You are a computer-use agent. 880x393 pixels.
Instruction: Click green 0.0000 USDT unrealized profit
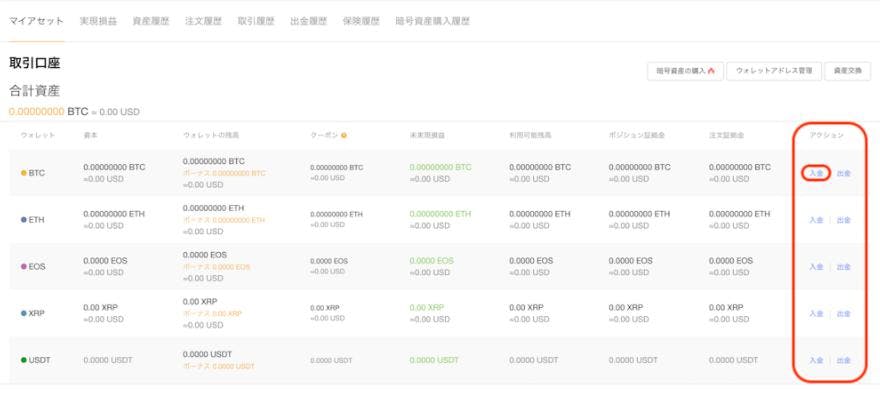coord(434,359)
